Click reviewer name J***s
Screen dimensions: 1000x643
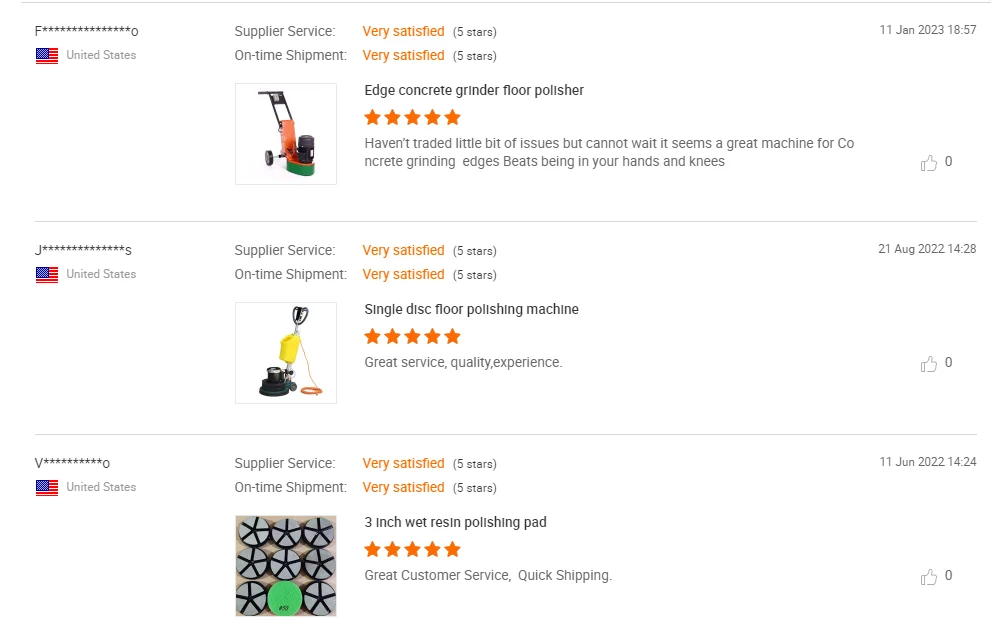[83, 250]
